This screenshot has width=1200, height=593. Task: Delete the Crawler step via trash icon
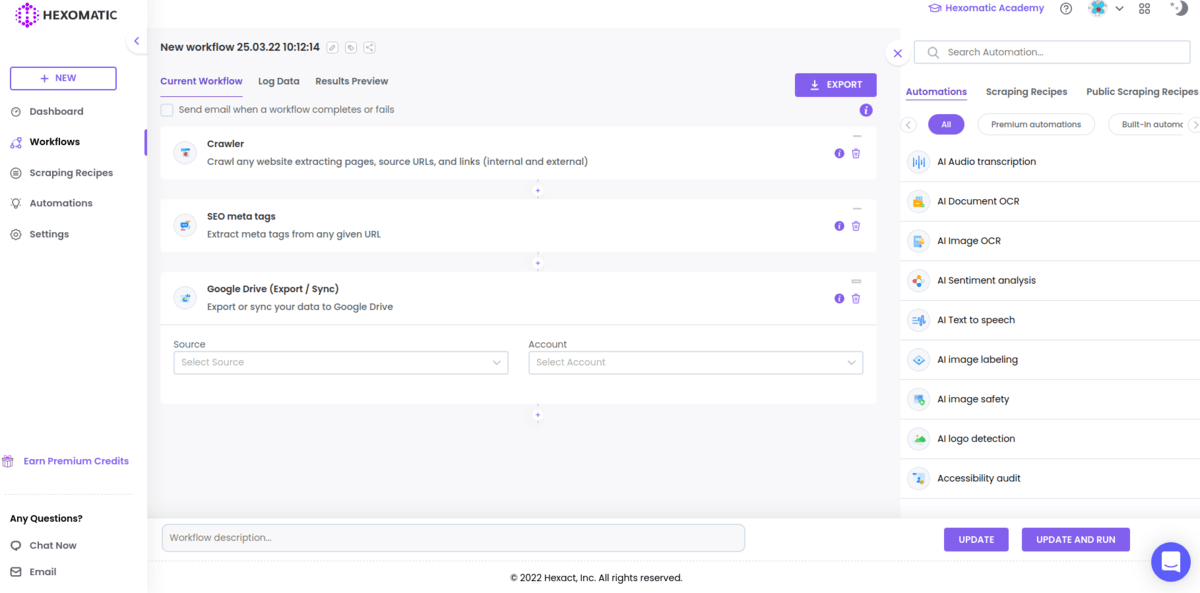click(x=855, y=153)
